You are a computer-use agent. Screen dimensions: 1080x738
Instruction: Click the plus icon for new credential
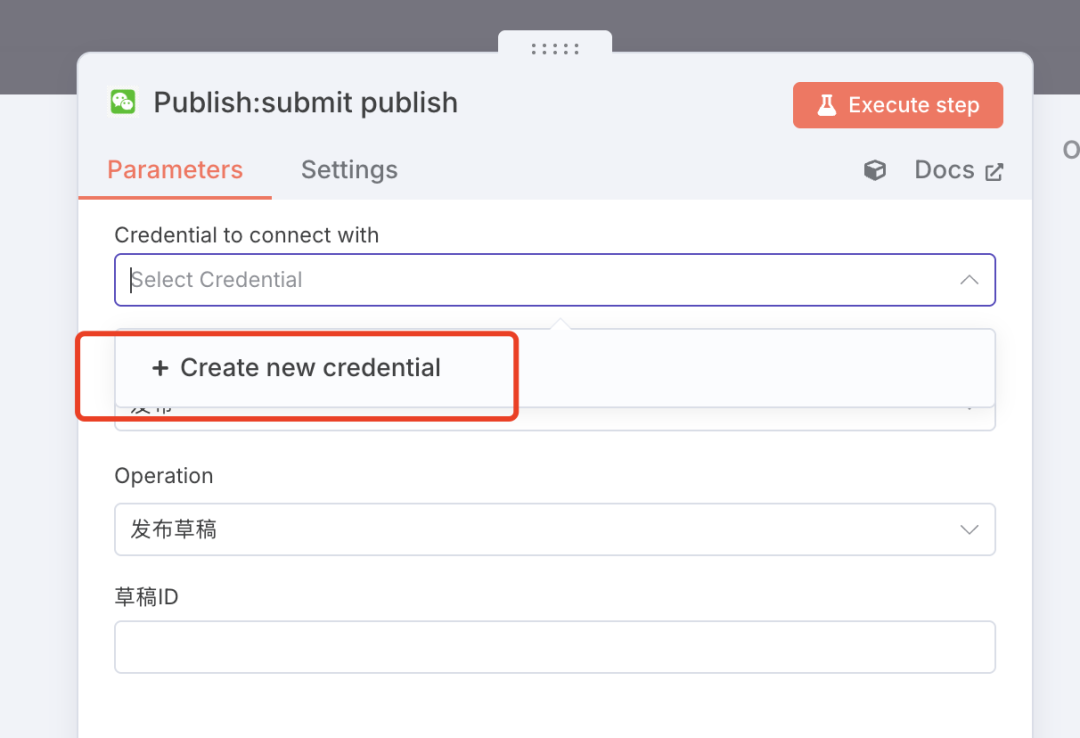(x=160, y=368)
